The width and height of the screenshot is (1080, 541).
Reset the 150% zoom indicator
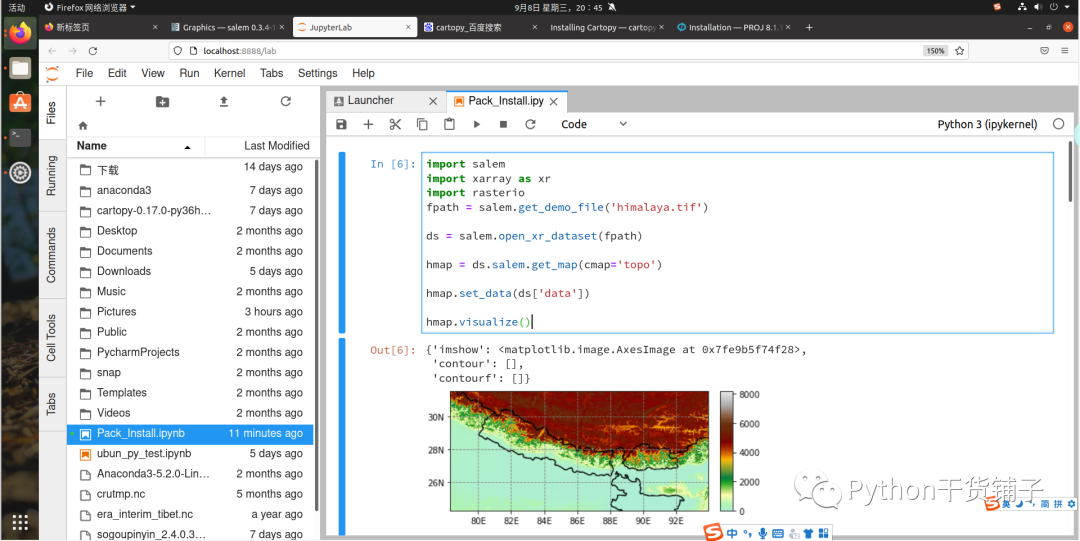[935, 51]
